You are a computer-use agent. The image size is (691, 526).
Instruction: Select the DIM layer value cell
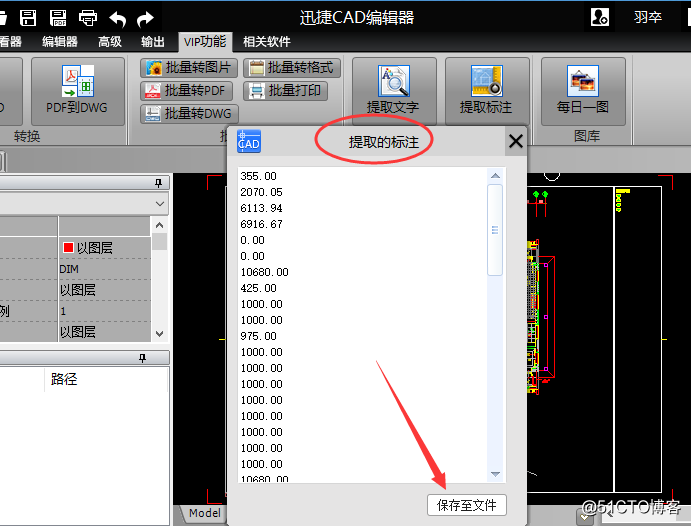tap(105, 269)
